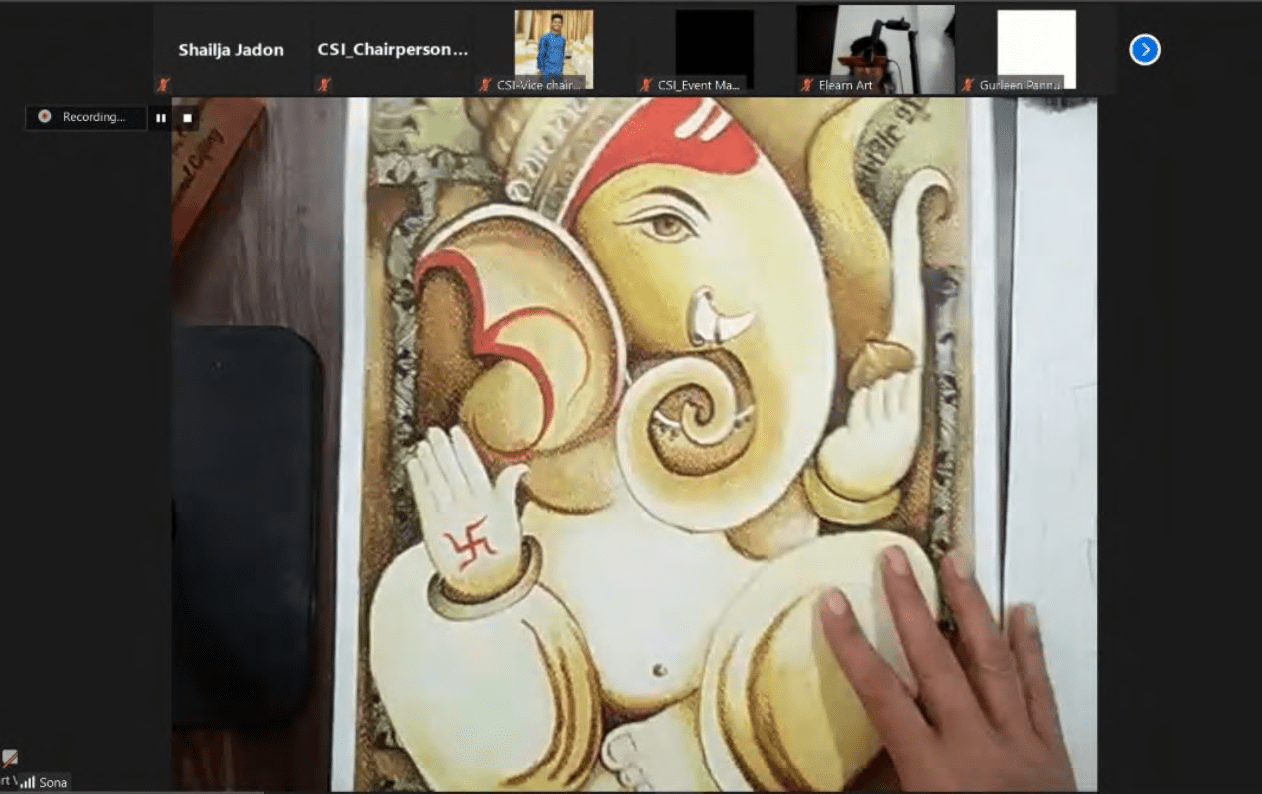Open the Gurleen Pannu video thumbnail
The height and width of the screenshot is (794, 1262).
pyautogui.click(x=1036, y=50)
